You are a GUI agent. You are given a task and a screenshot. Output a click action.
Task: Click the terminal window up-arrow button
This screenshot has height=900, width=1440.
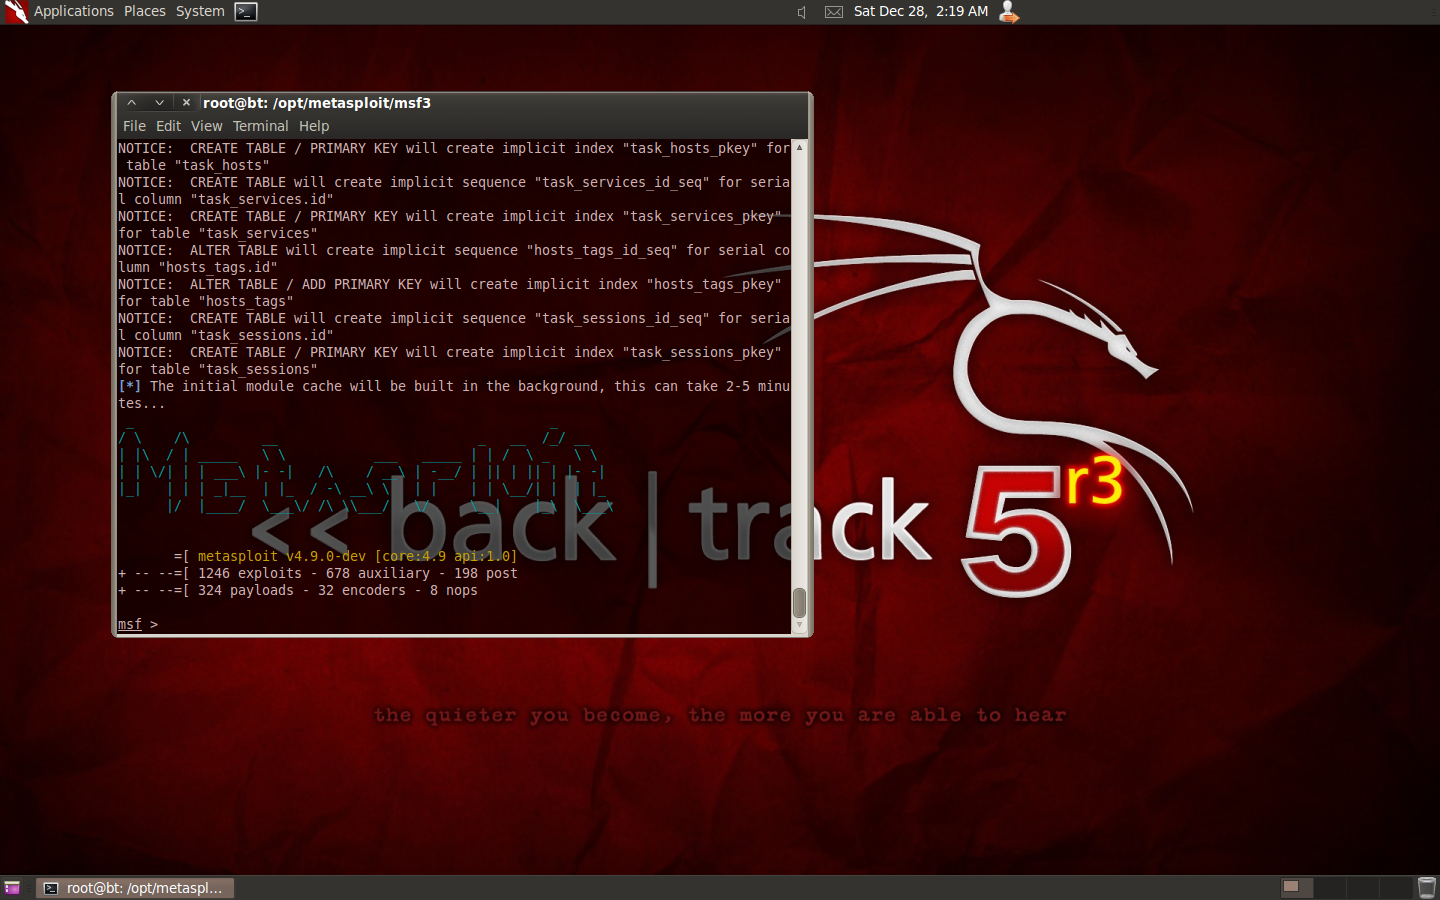[x=131, y=102]
